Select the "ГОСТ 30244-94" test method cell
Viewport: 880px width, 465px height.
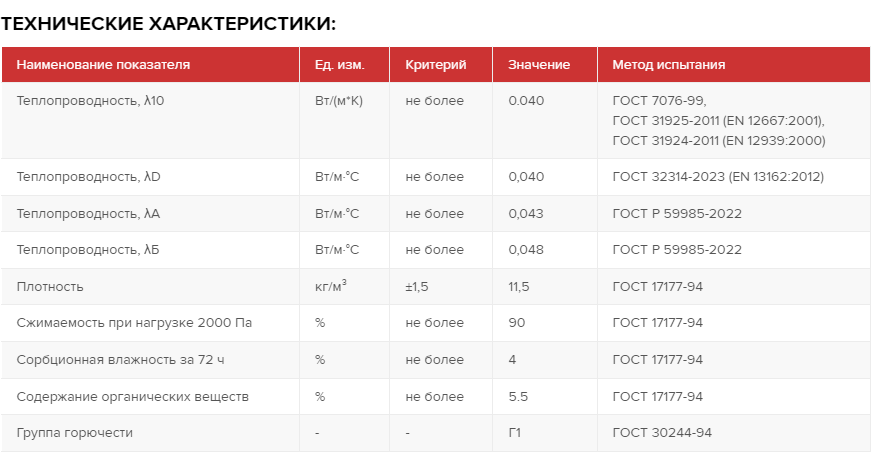pyautogui.click(x=661, y=433)
